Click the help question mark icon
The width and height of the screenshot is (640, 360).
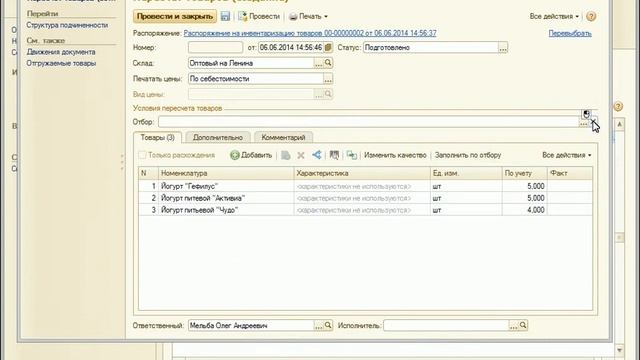click(x=591, y=16)
